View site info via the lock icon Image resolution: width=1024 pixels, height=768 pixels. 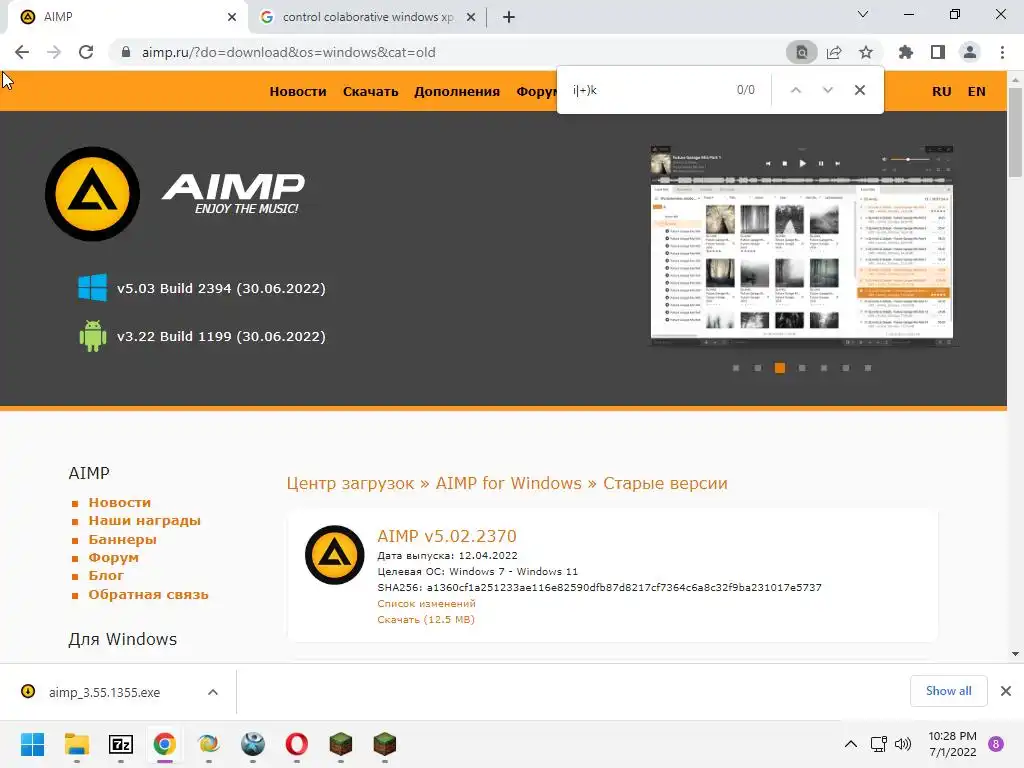tap(126, 52)
